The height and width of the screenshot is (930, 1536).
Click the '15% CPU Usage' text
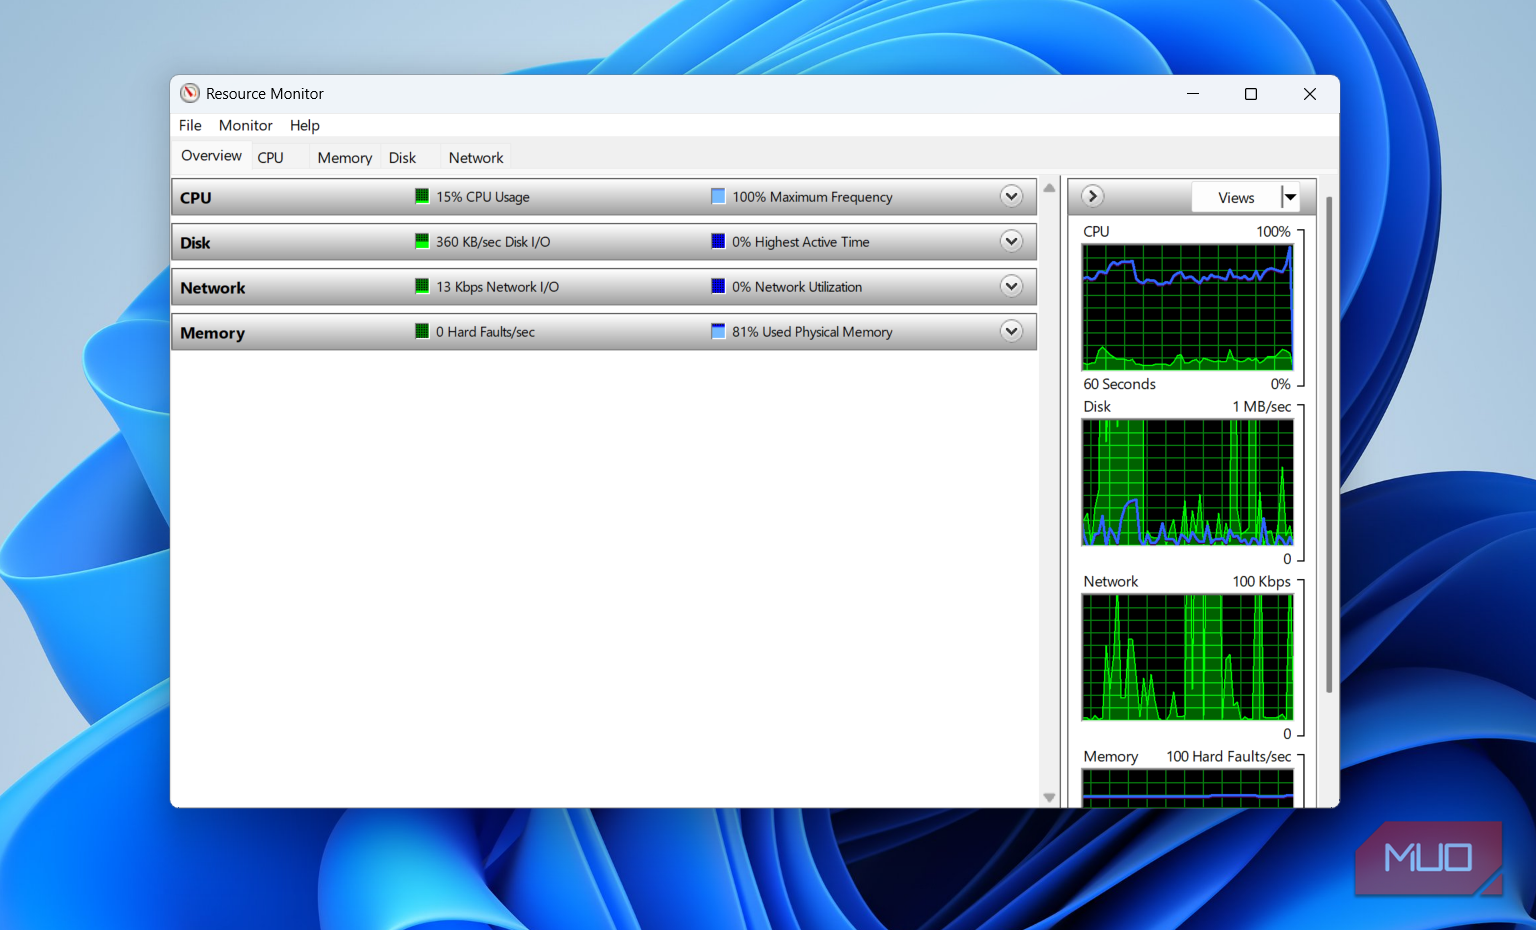coord(483,197)
